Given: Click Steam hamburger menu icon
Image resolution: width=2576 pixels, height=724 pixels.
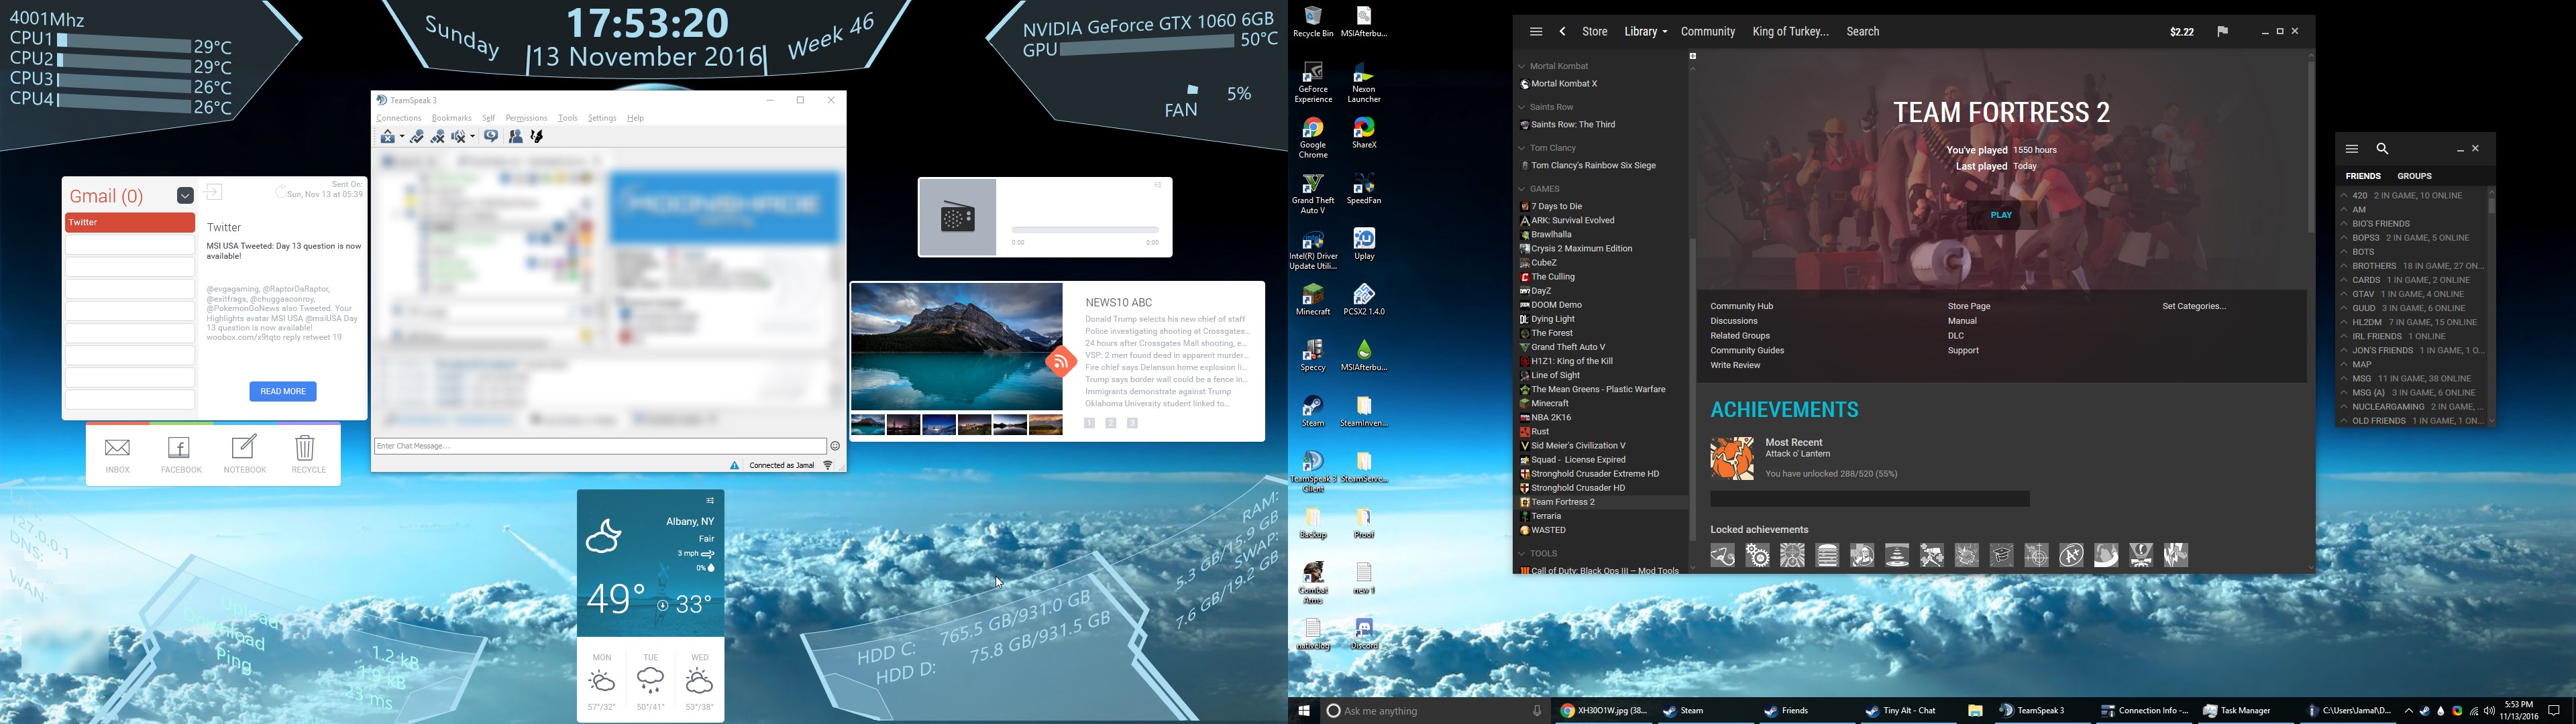Looking at the screenshot, I should (x=1535, y=32).
